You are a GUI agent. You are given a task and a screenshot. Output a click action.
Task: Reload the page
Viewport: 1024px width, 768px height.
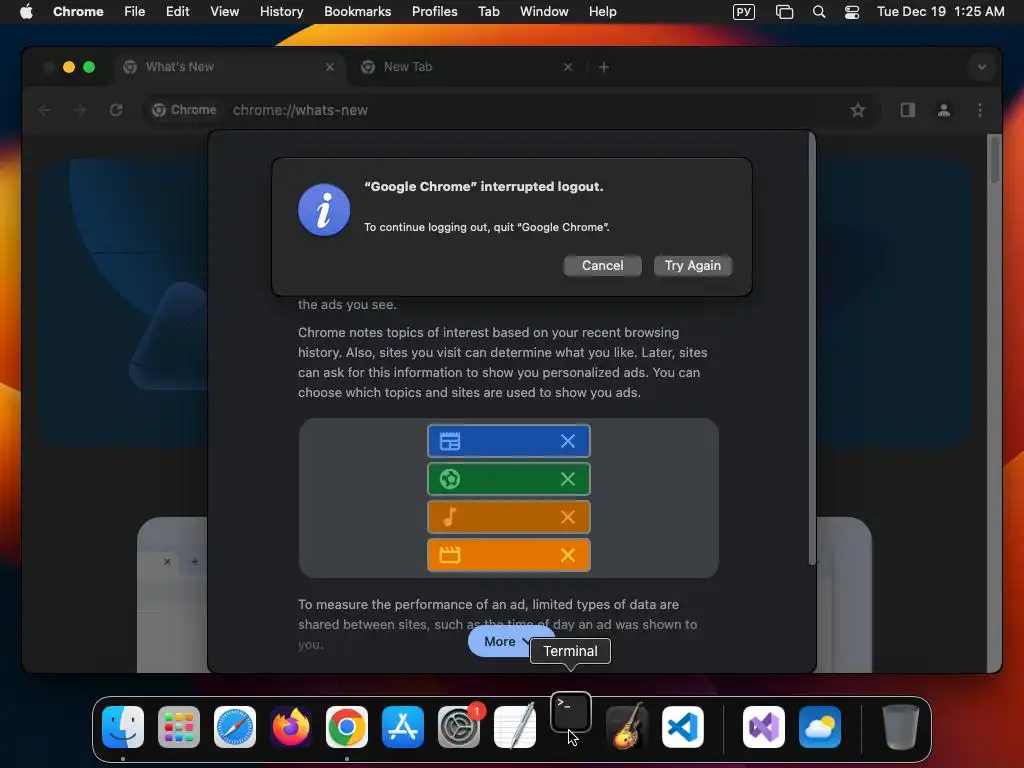tap(116, 110)
